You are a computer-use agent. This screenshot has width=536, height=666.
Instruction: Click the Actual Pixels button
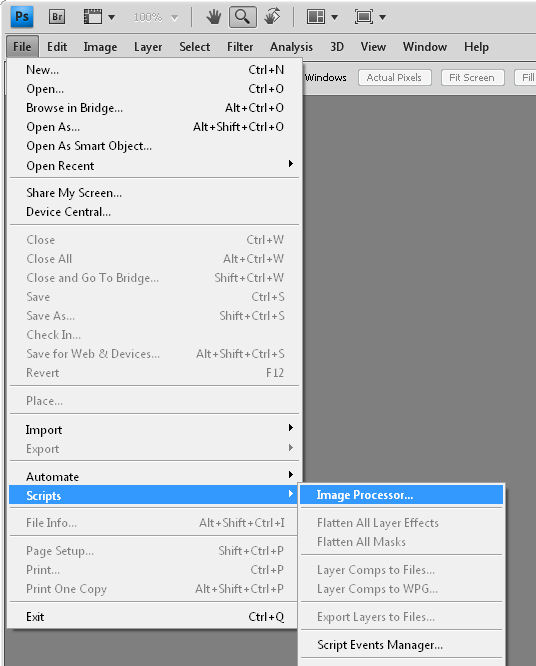tap(395, 78)
